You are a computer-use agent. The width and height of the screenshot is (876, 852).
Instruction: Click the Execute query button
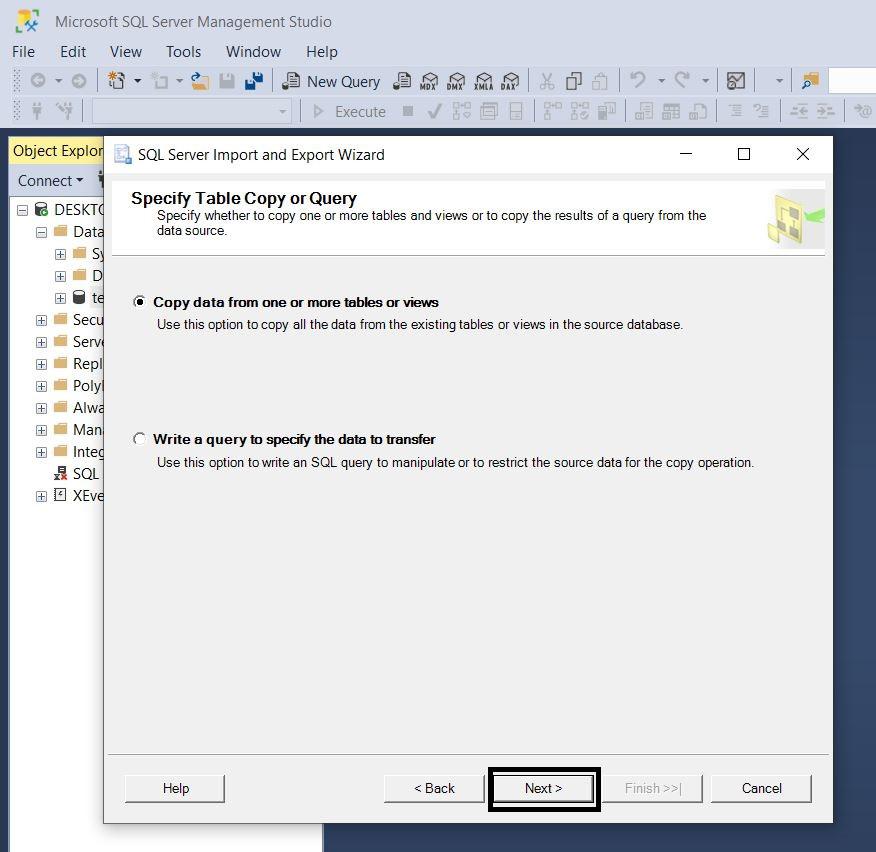[x=349, y=112]
